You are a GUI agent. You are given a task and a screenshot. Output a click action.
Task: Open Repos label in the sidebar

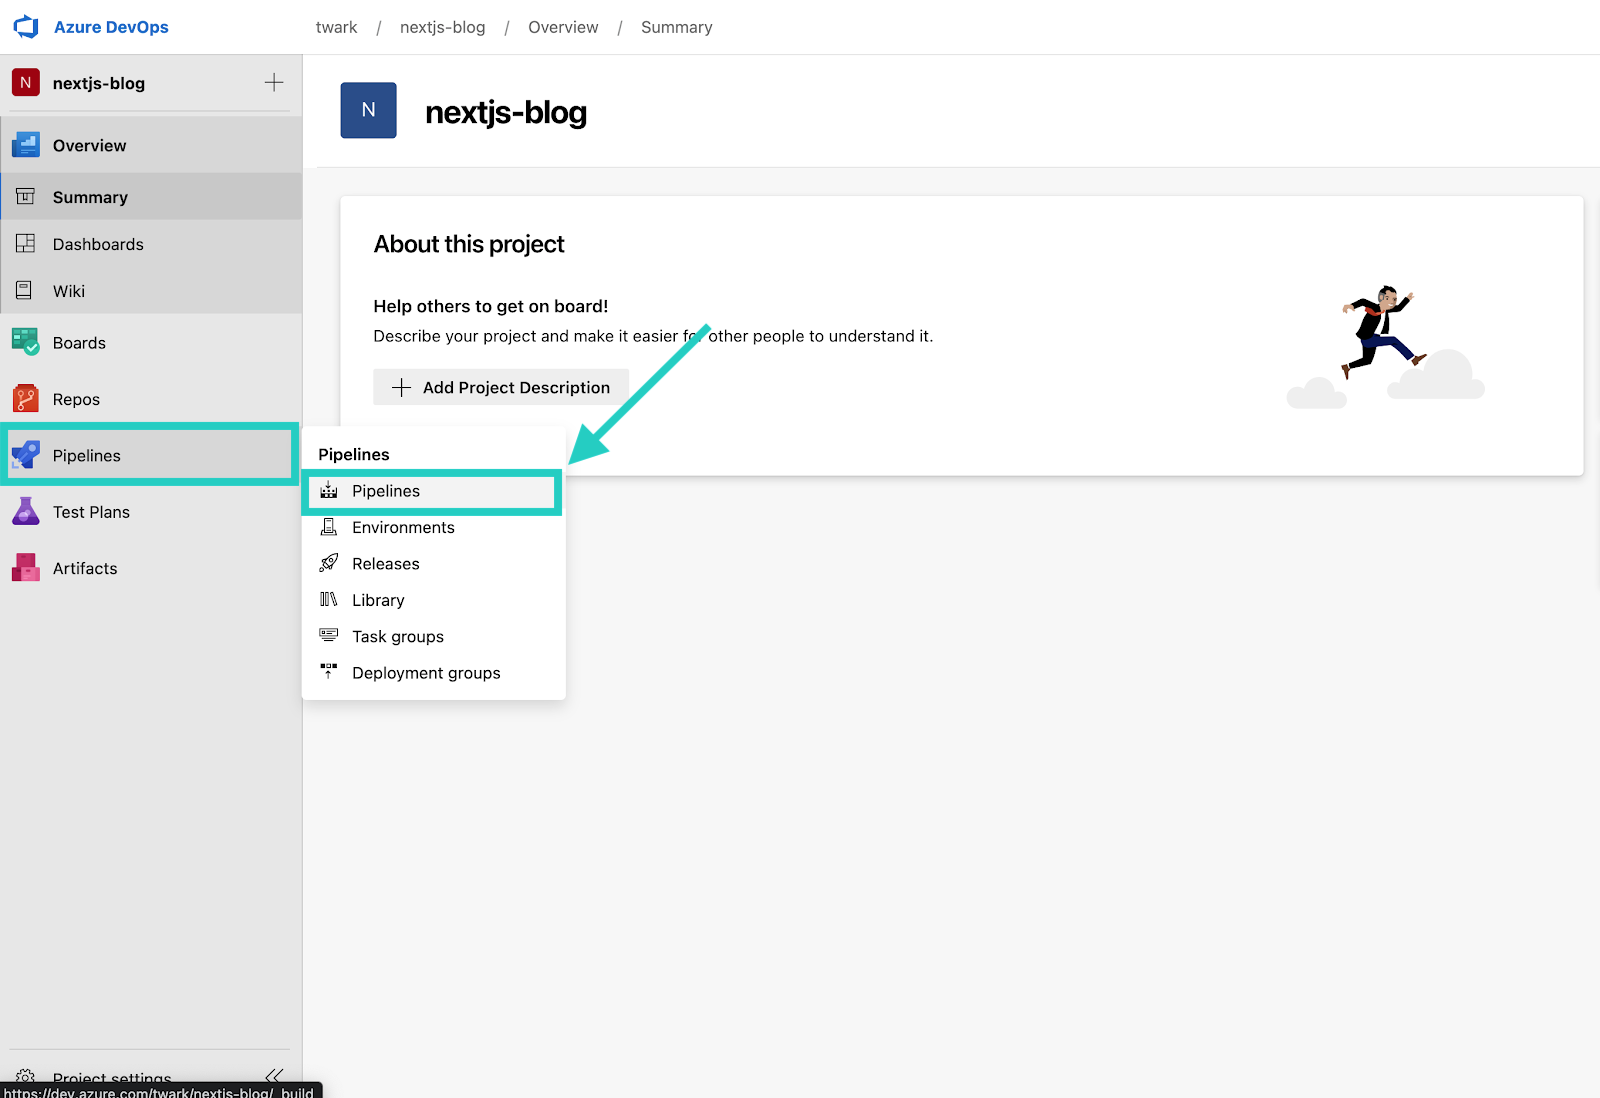pyautogui.click(x=76, y=399)
